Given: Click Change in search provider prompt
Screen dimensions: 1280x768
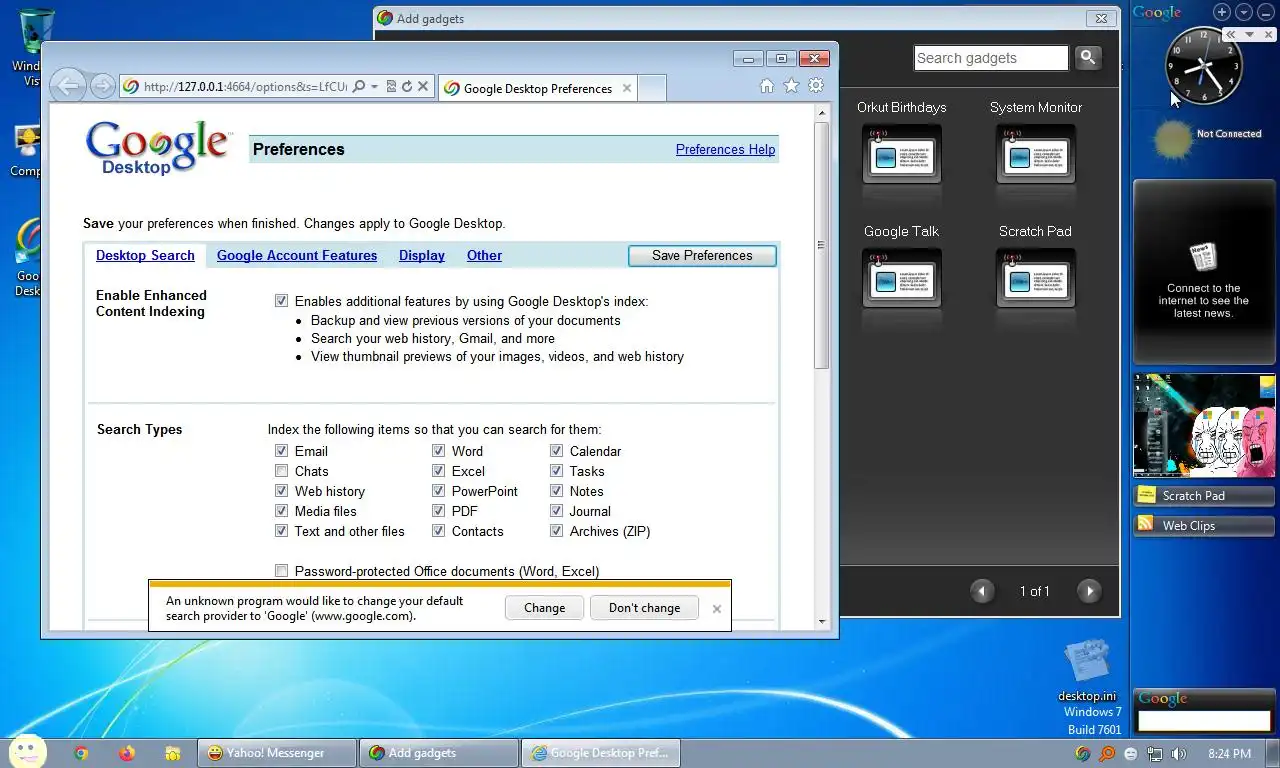Looking at the screenshot, I should [x=544, y=607].
